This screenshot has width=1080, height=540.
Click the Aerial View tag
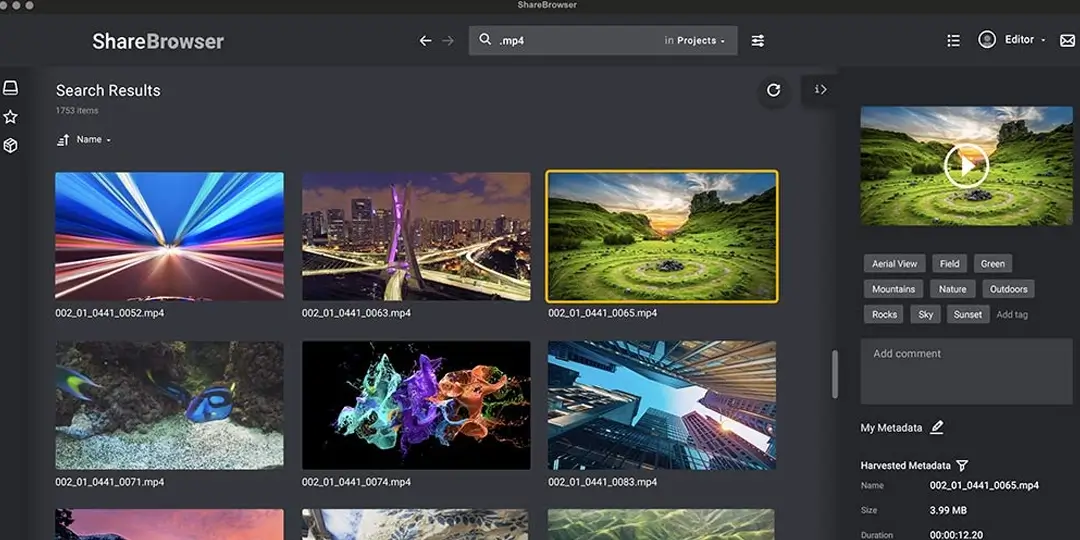[895, 264]
